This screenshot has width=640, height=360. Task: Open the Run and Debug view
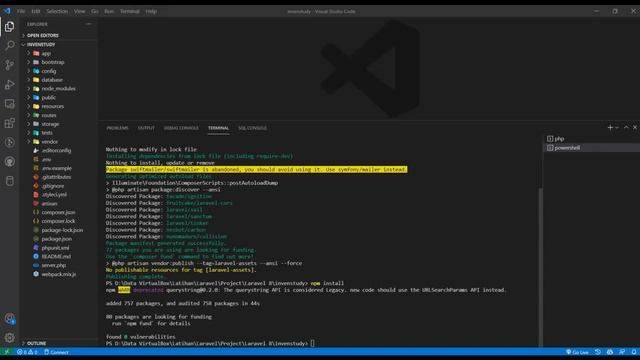tap(9, 84)
